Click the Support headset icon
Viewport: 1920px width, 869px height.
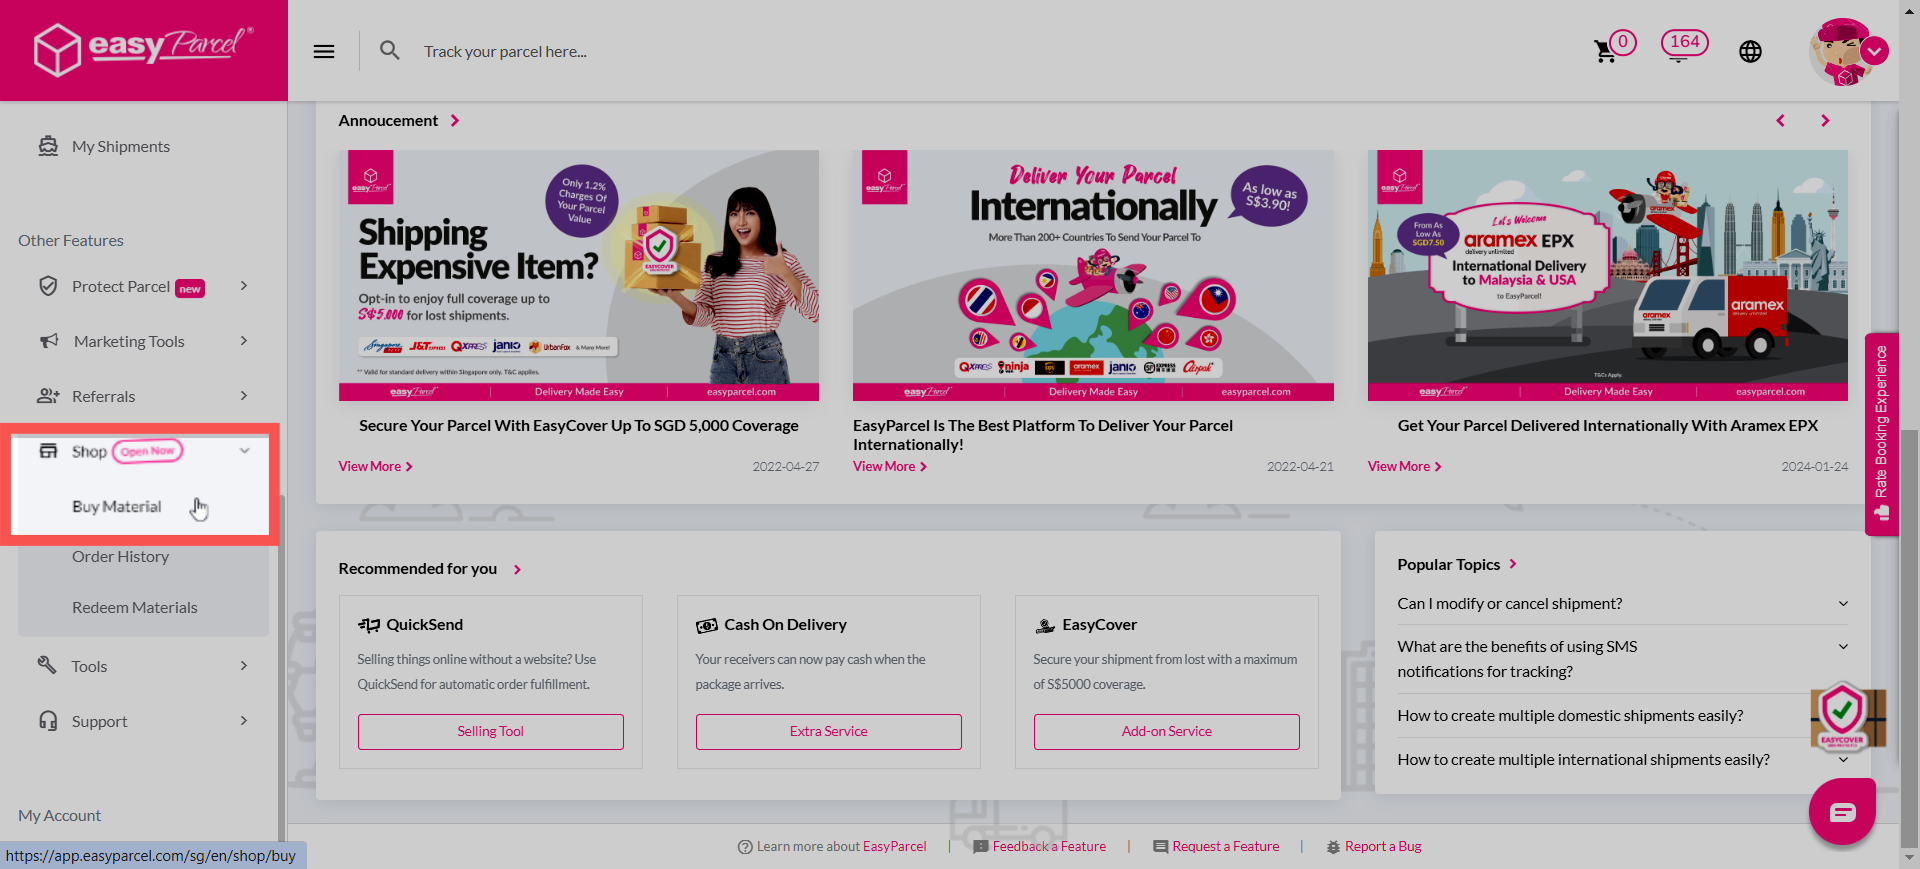coord(48,721)
